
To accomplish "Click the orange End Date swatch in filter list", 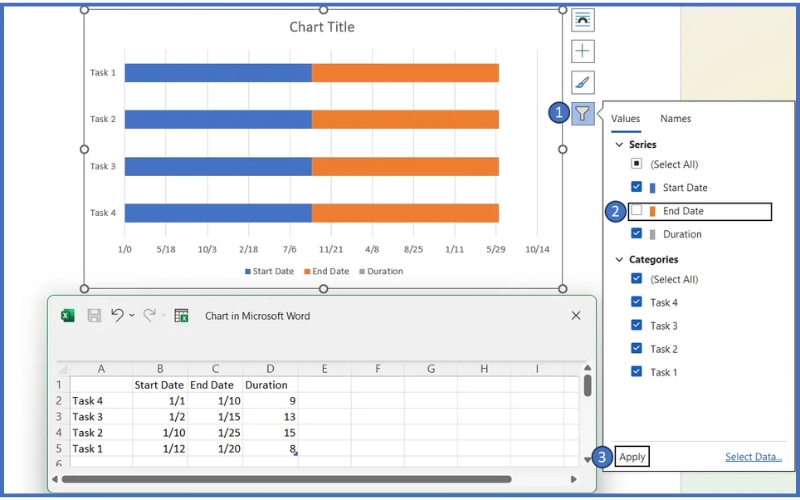I will [652, 211].
